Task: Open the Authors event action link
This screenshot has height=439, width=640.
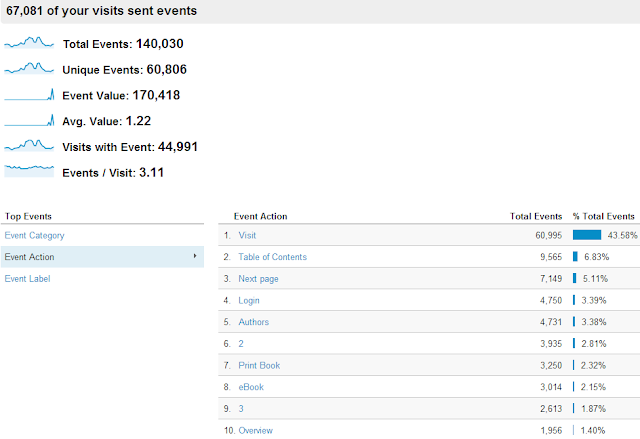Action: [253, 322]
